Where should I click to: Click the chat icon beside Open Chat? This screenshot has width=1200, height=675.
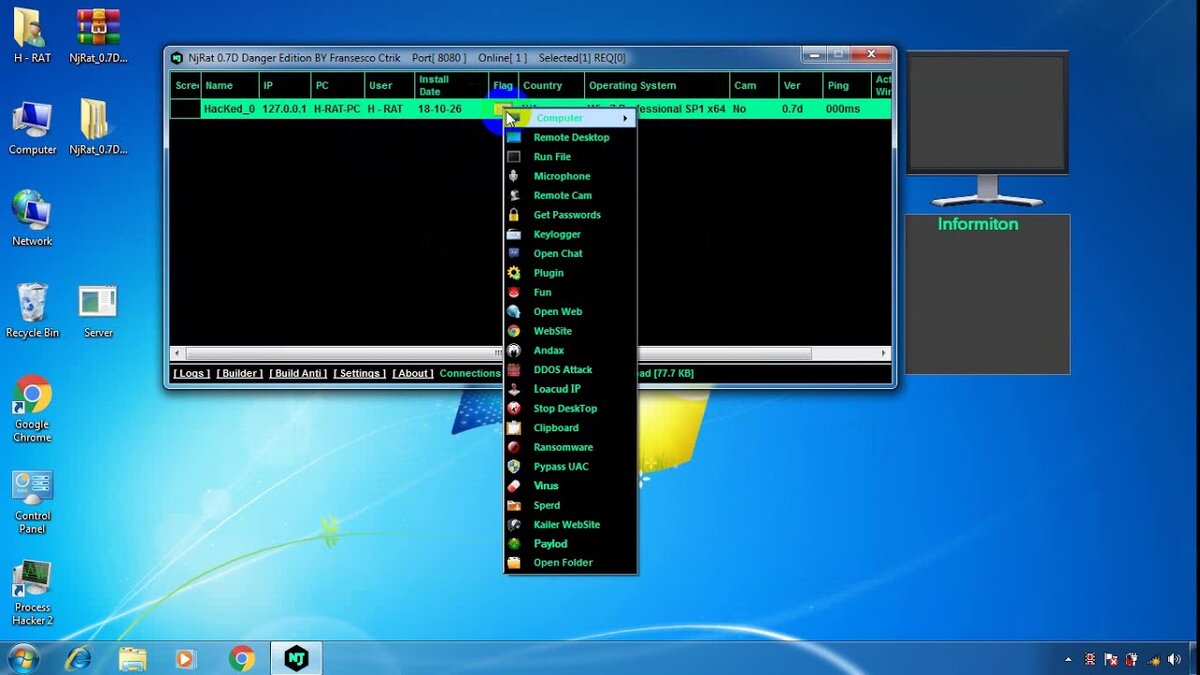514,253
